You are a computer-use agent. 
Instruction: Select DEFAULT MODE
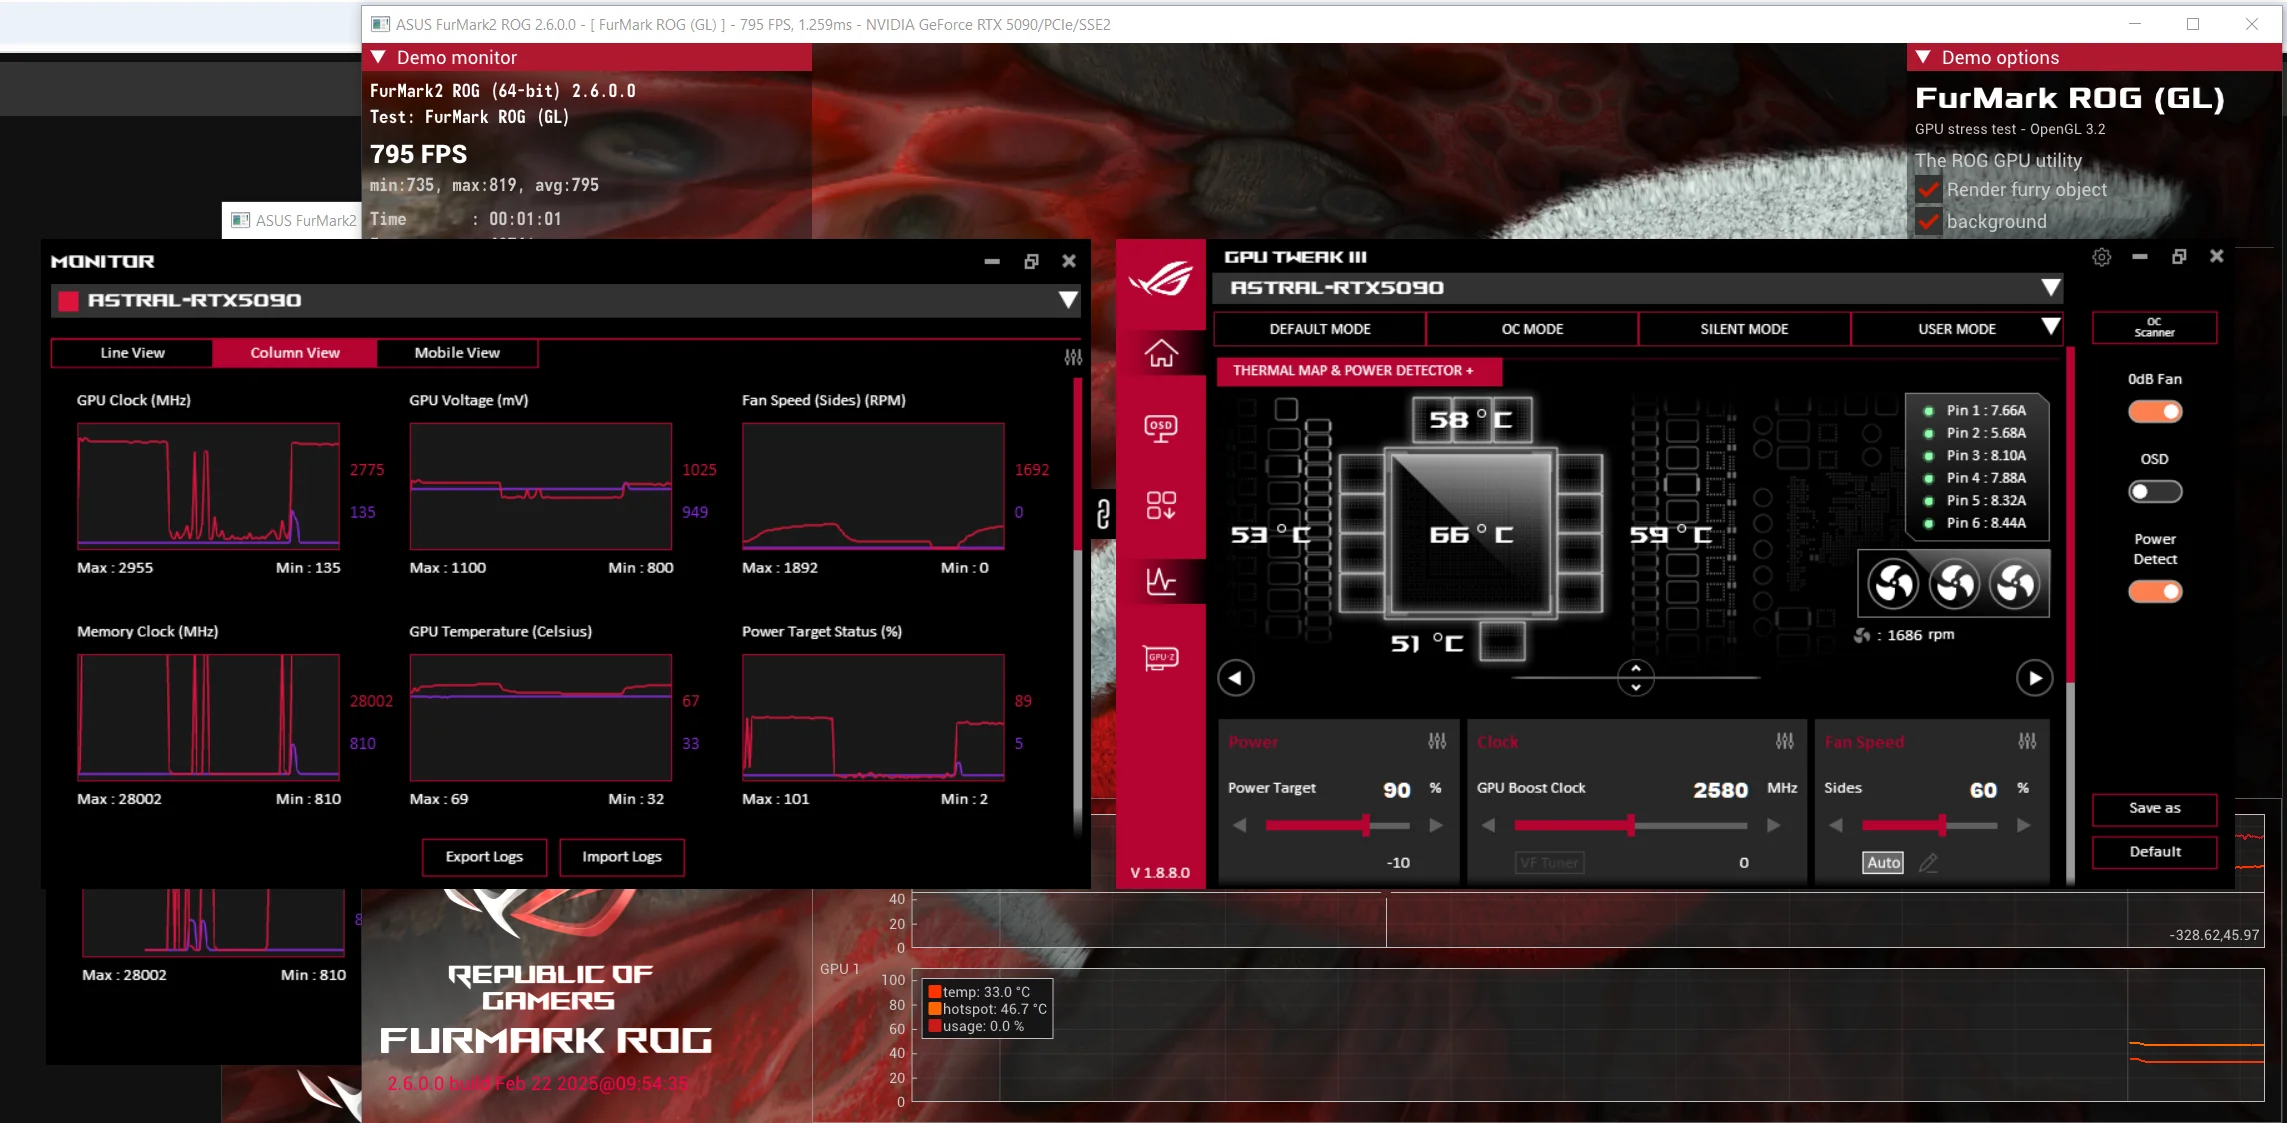pyautogui.click(x=1320, y=329)
